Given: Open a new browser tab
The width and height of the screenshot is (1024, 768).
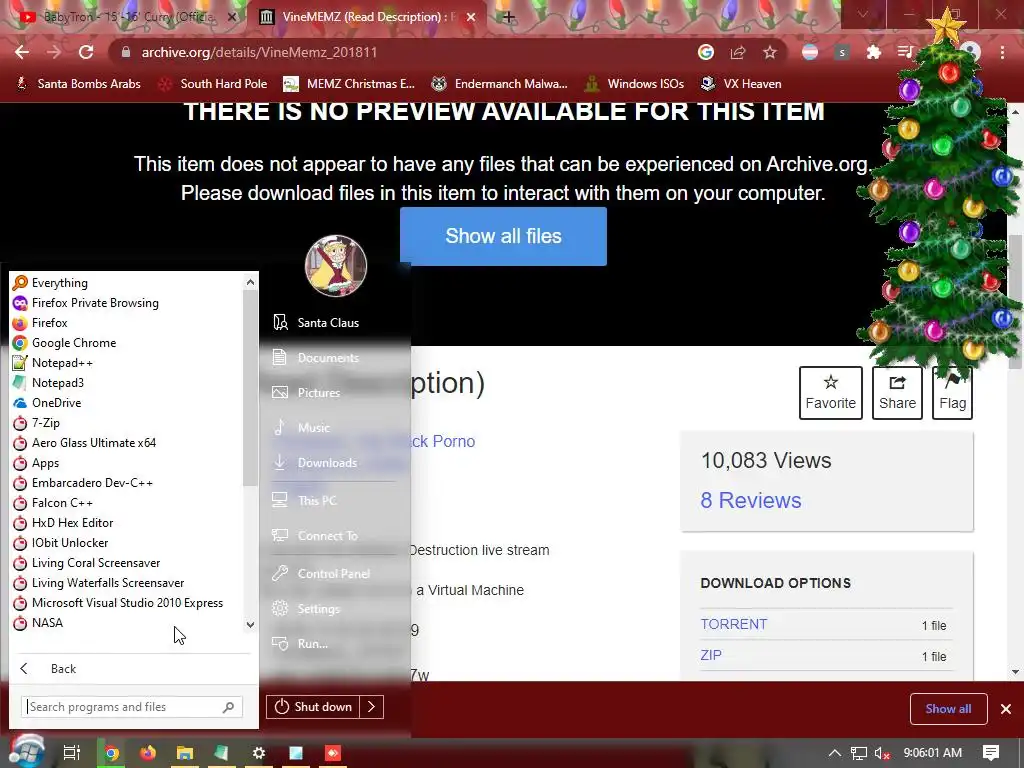Looking at the screenshot, I should 509,17.
